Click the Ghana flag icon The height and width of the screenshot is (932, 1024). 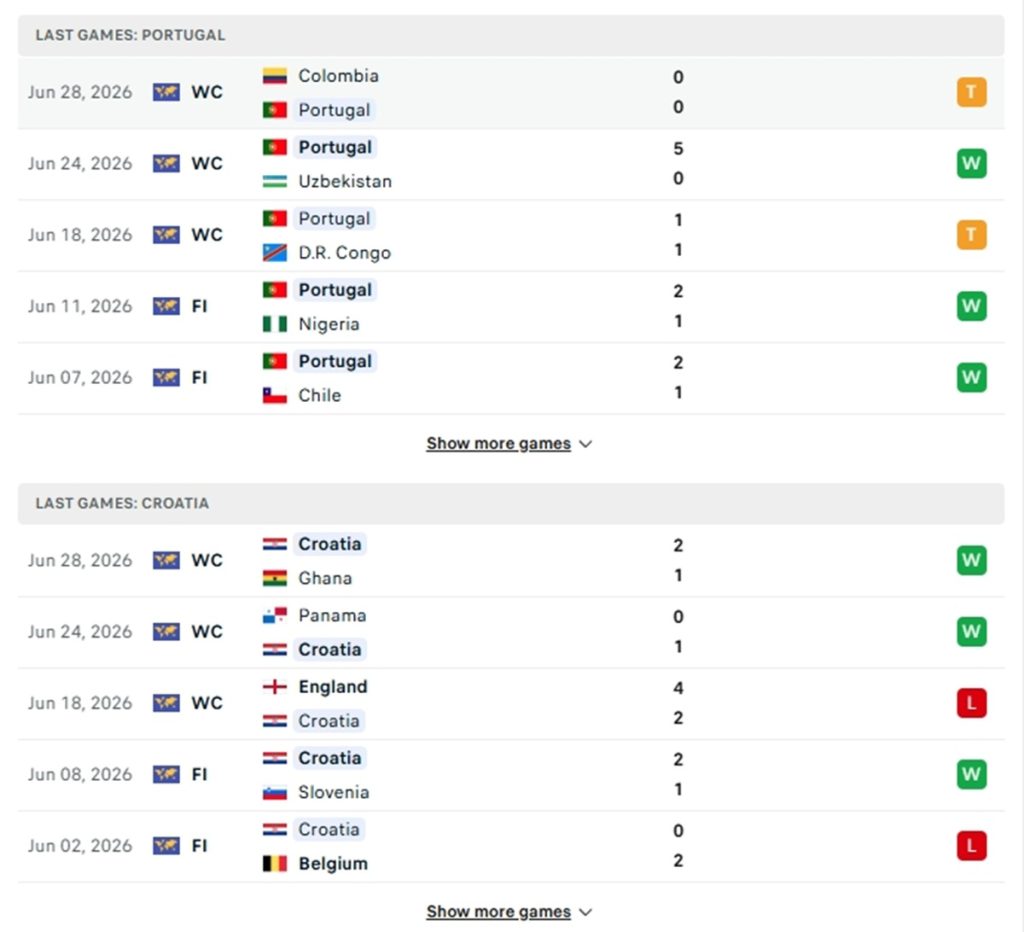click(274, 578)
